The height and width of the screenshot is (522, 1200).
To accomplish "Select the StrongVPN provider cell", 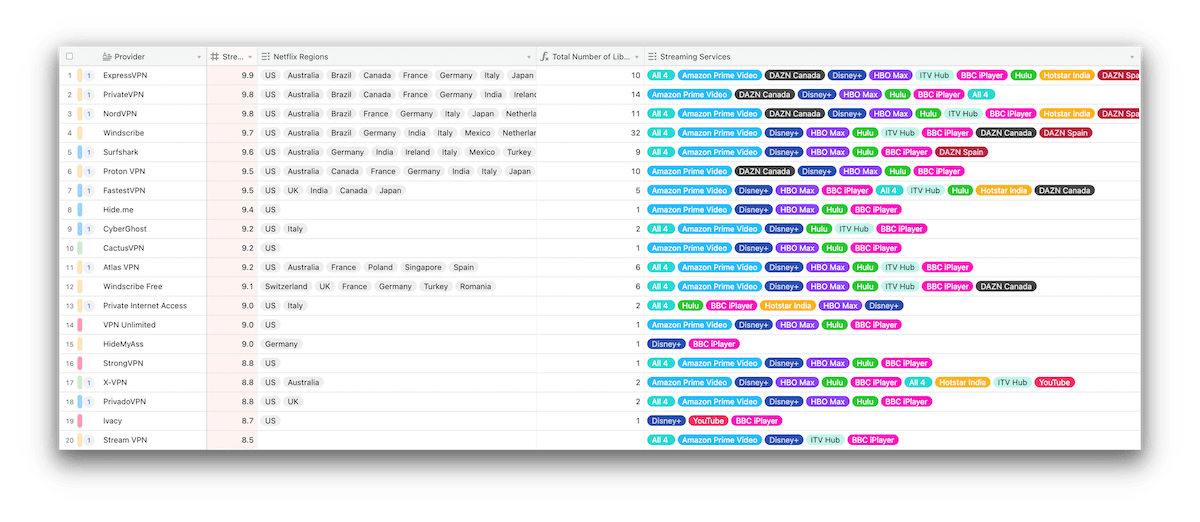I will click(152, 363).
